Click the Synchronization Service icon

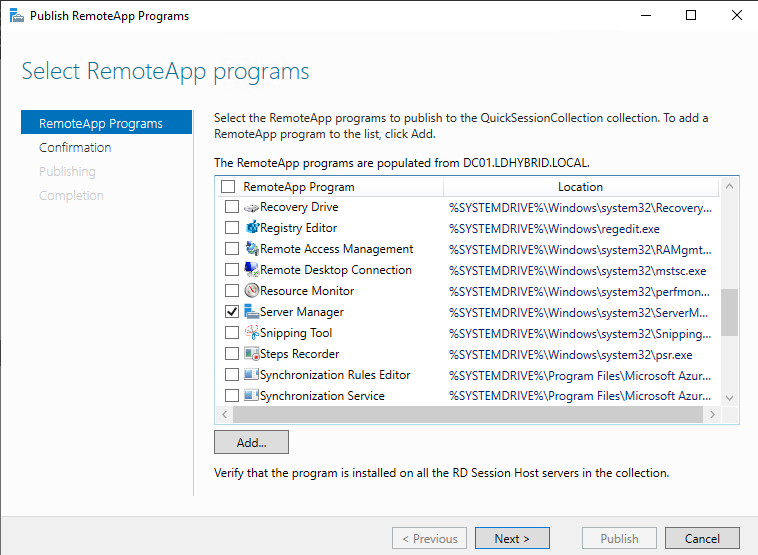coord(251,395)
